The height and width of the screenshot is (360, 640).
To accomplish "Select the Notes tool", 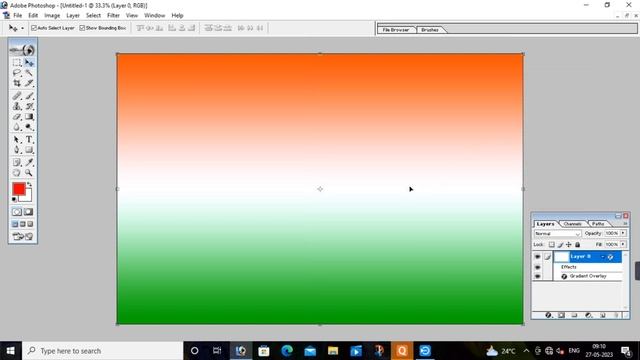I will coord(17,162).
